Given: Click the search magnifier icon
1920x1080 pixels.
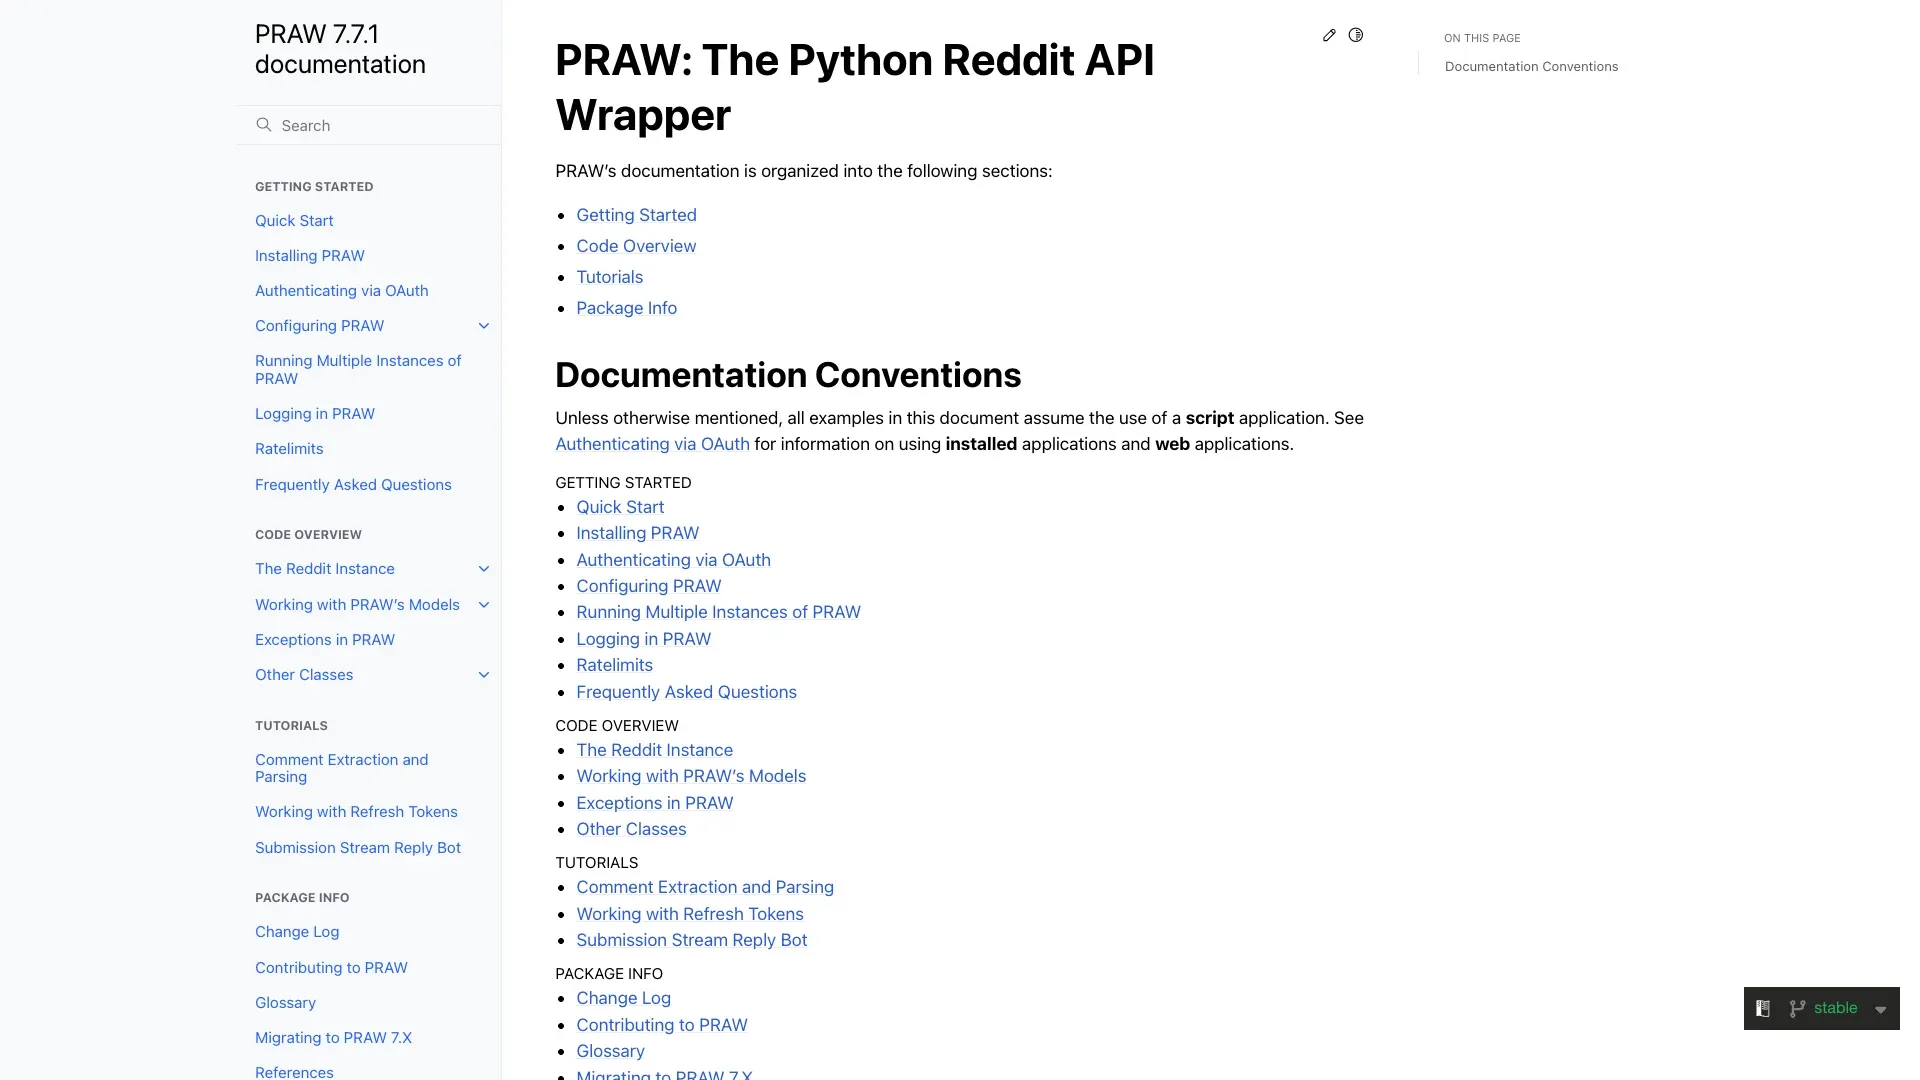Looking at the screenshot, I should point(264,125).
